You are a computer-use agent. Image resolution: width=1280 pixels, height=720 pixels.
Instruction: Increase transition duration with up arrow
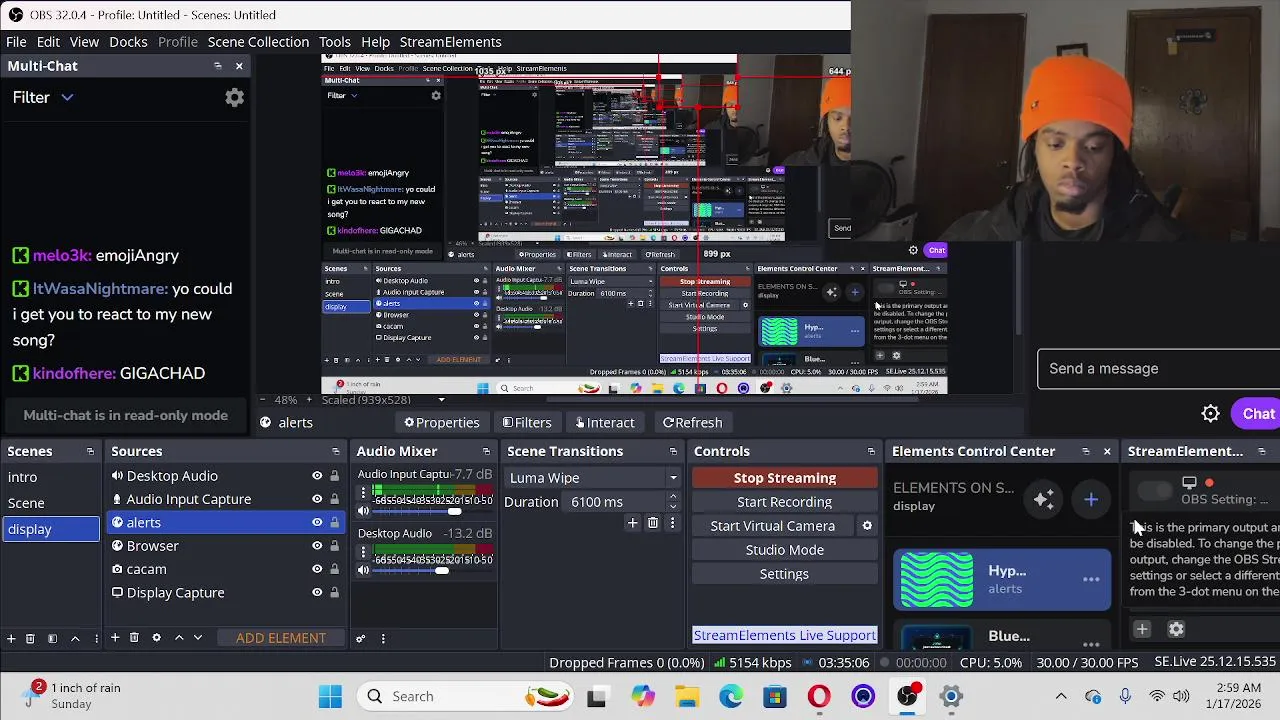tap(672, 497)
